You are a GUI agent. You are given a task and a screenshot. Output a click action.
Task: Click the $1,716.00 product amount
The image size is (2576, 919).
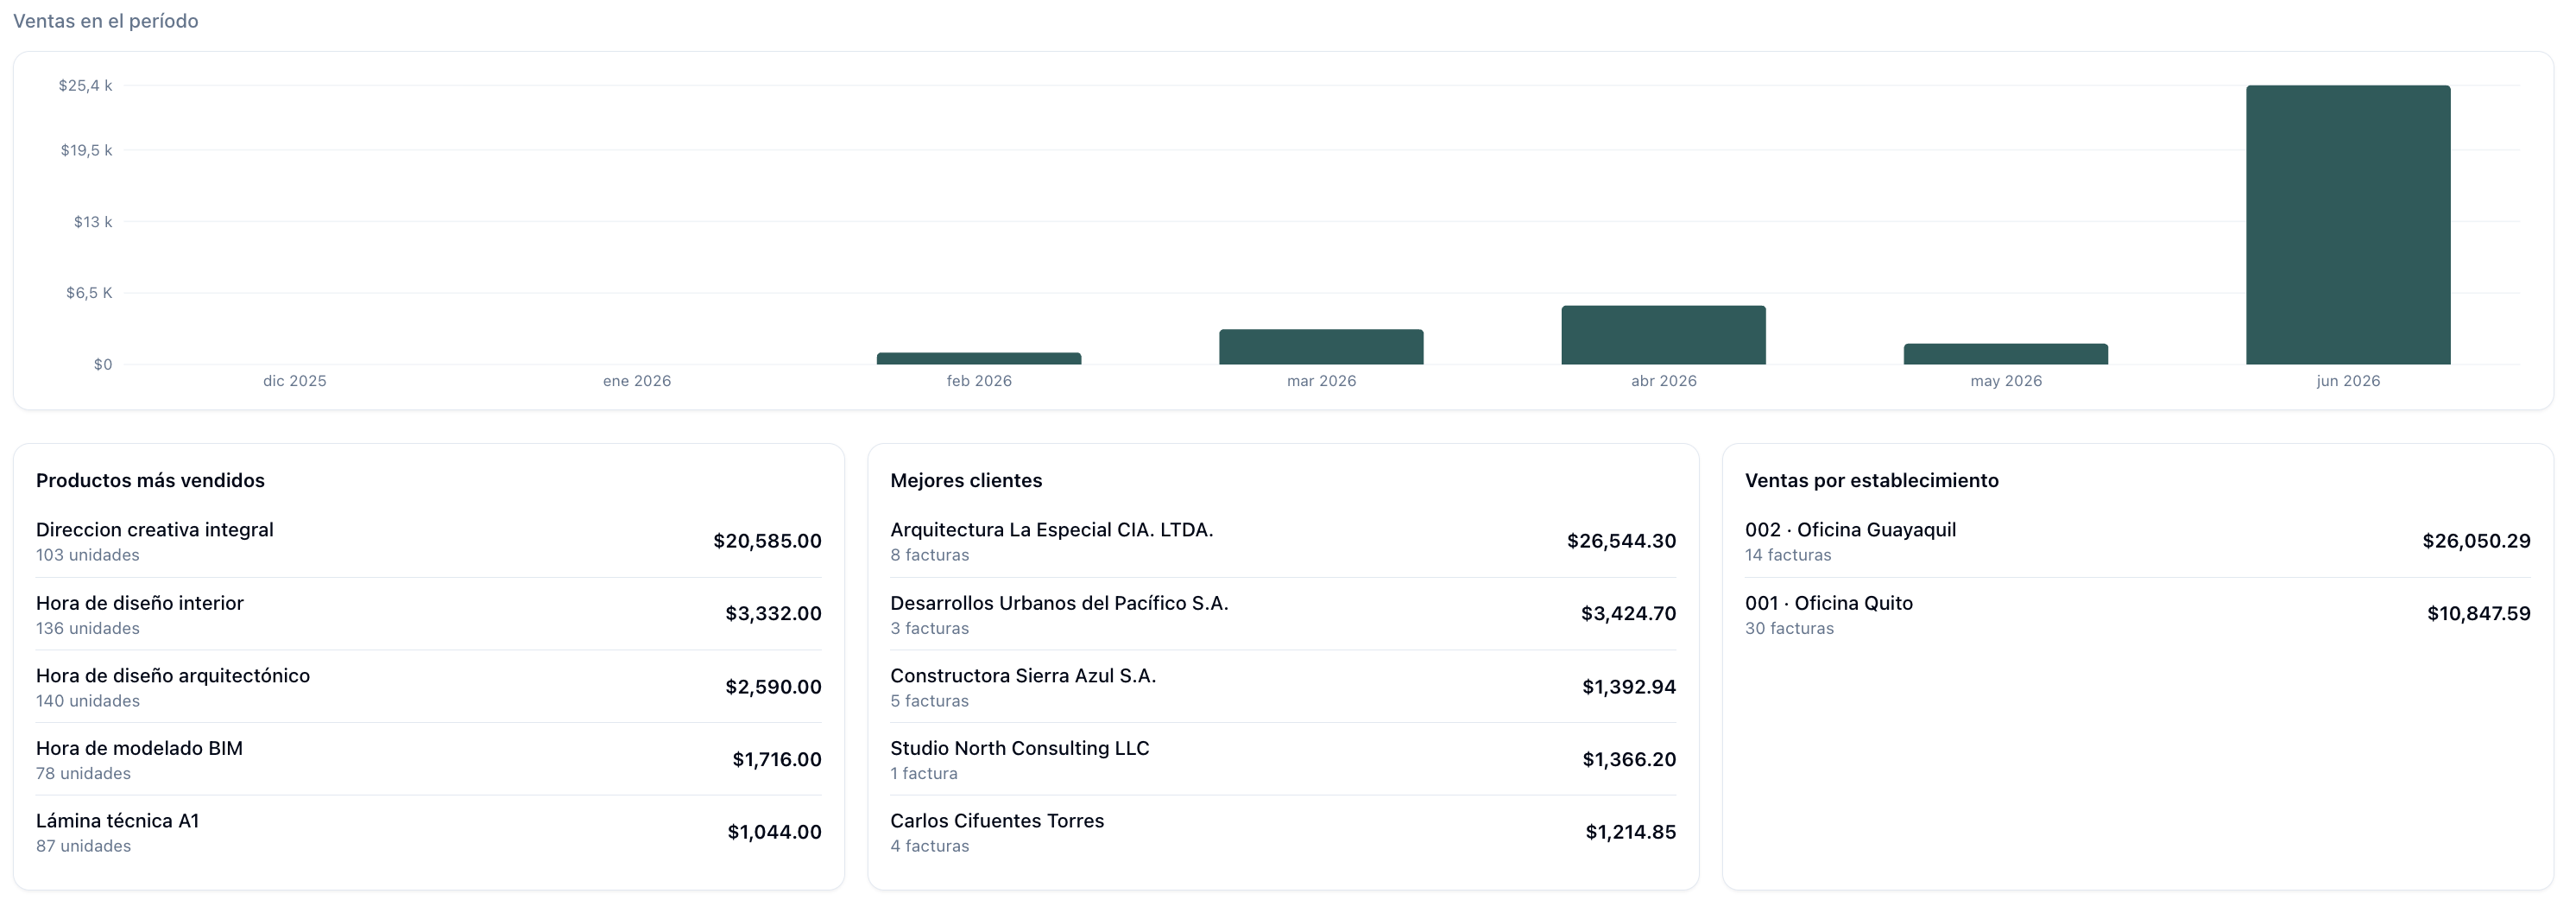point(777,760)
